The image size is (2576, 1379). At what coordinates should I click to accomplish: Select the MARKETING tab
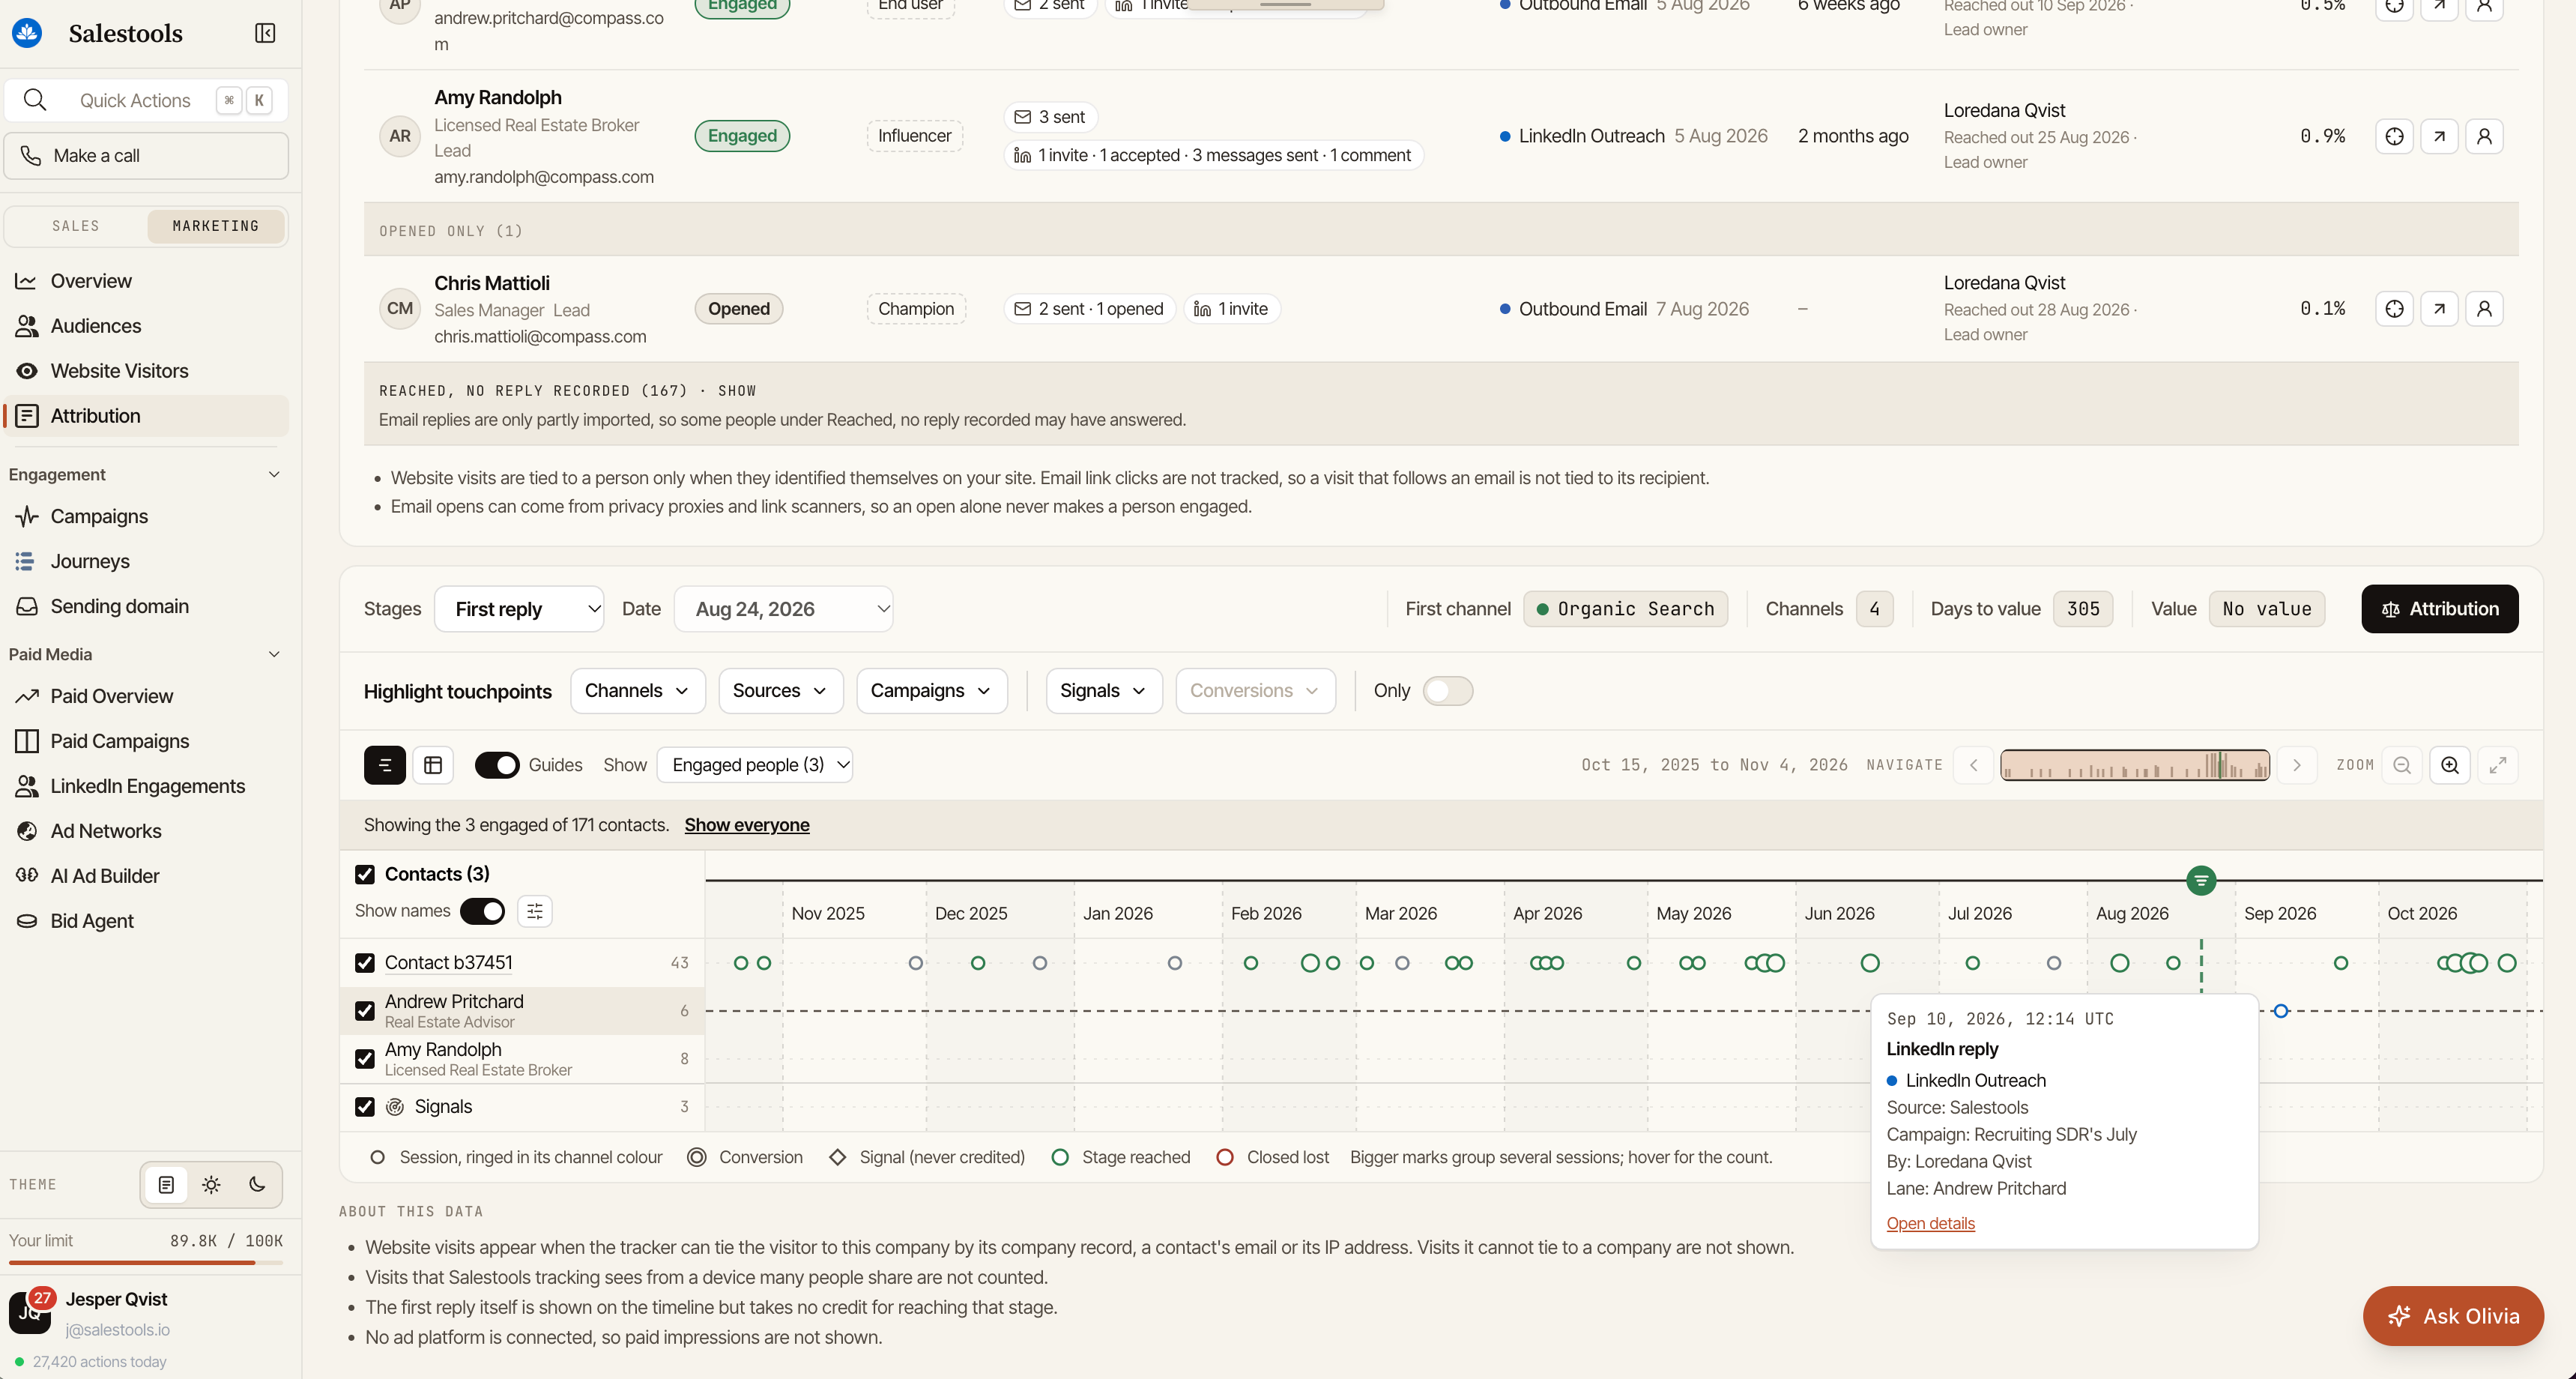(216, 226)
